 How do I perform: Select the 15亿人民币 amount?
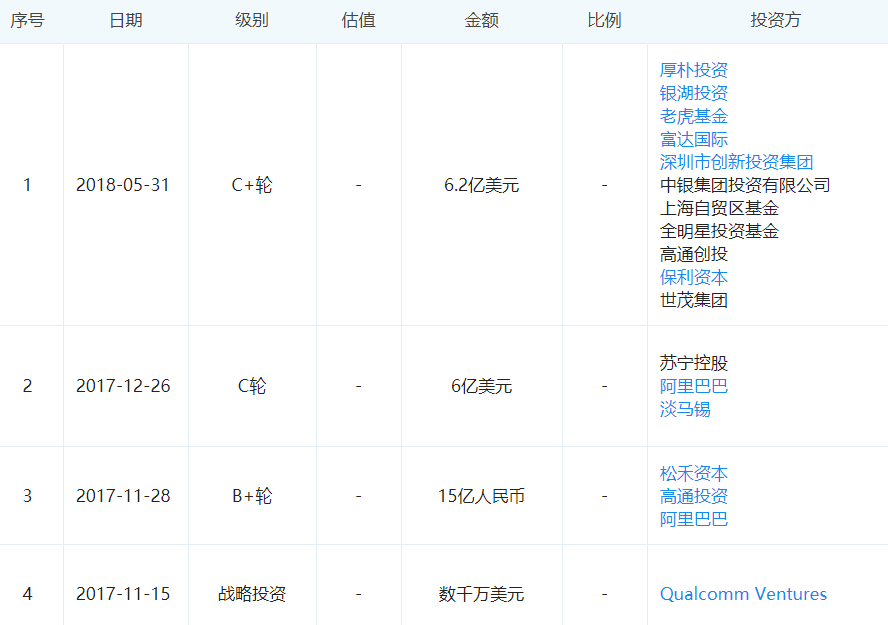(x=481, y=496)
